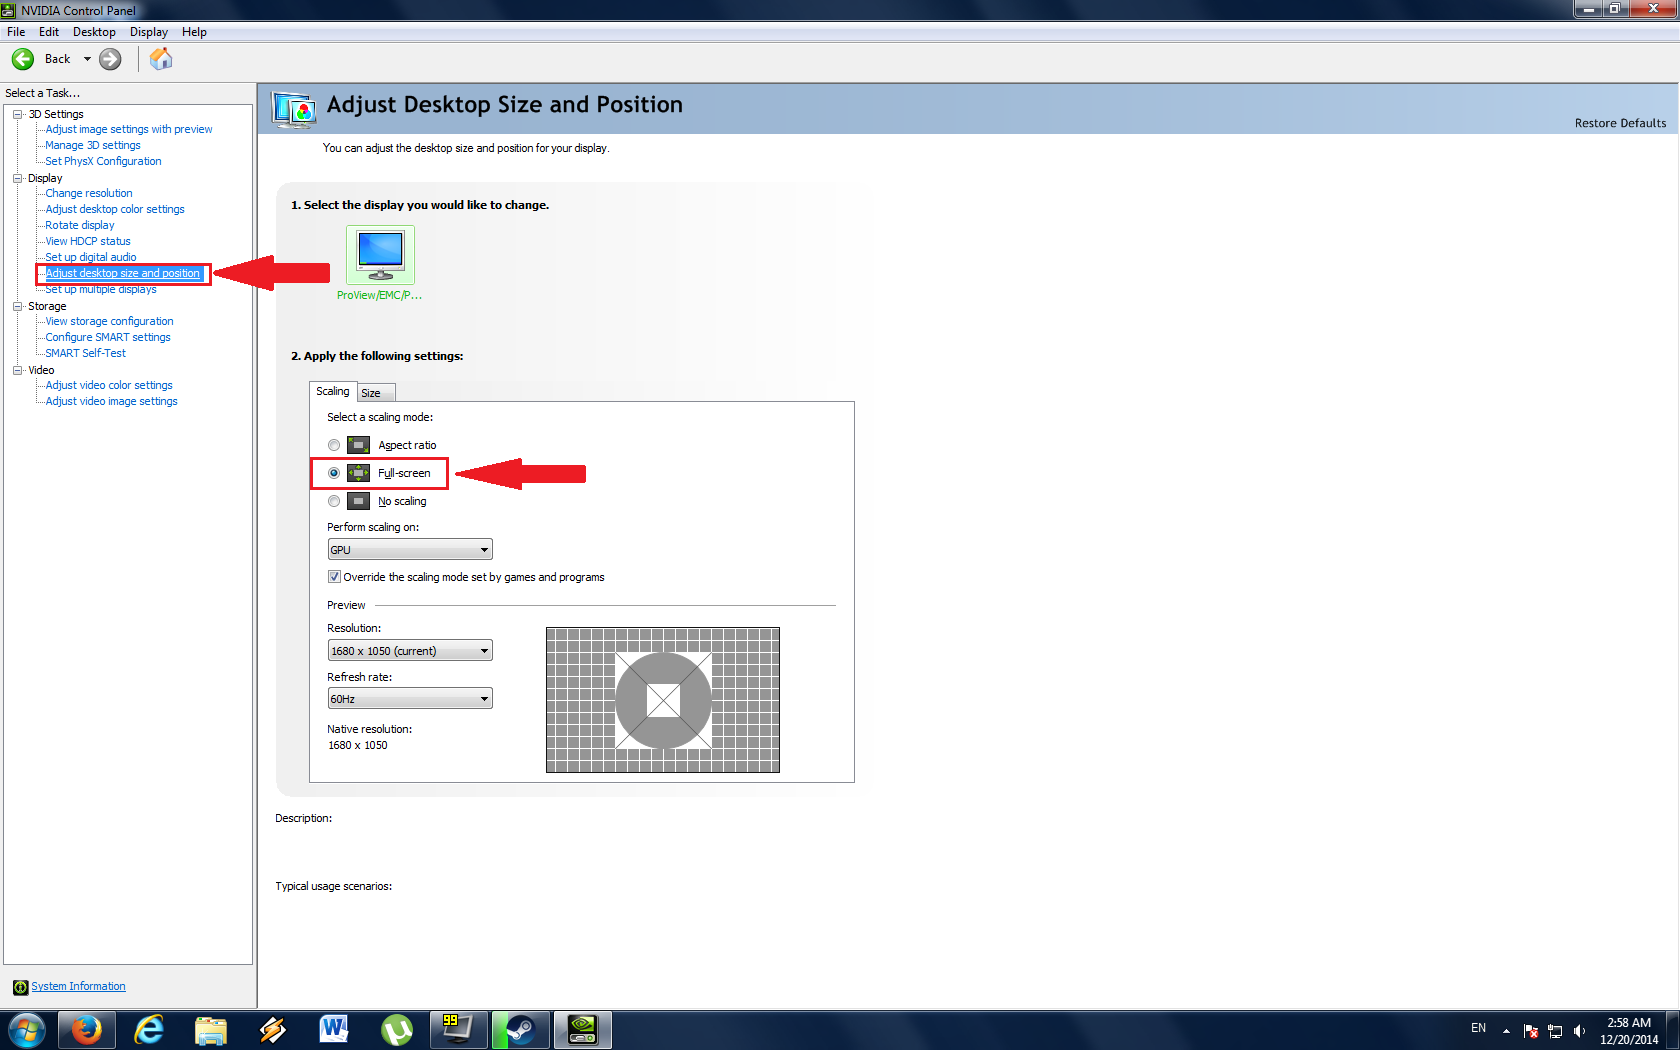
Task: Switch to Steam on the taskbar
Action: click(x=520, y=1030)
